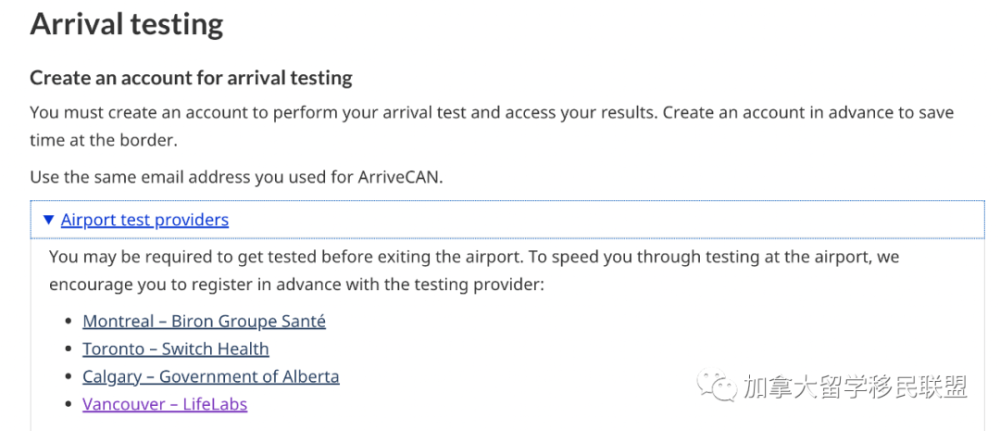Click the Chinese watermark text 加拿大留学移民联盟
This screenshot has width=1000, height=431.
(854, 386)
